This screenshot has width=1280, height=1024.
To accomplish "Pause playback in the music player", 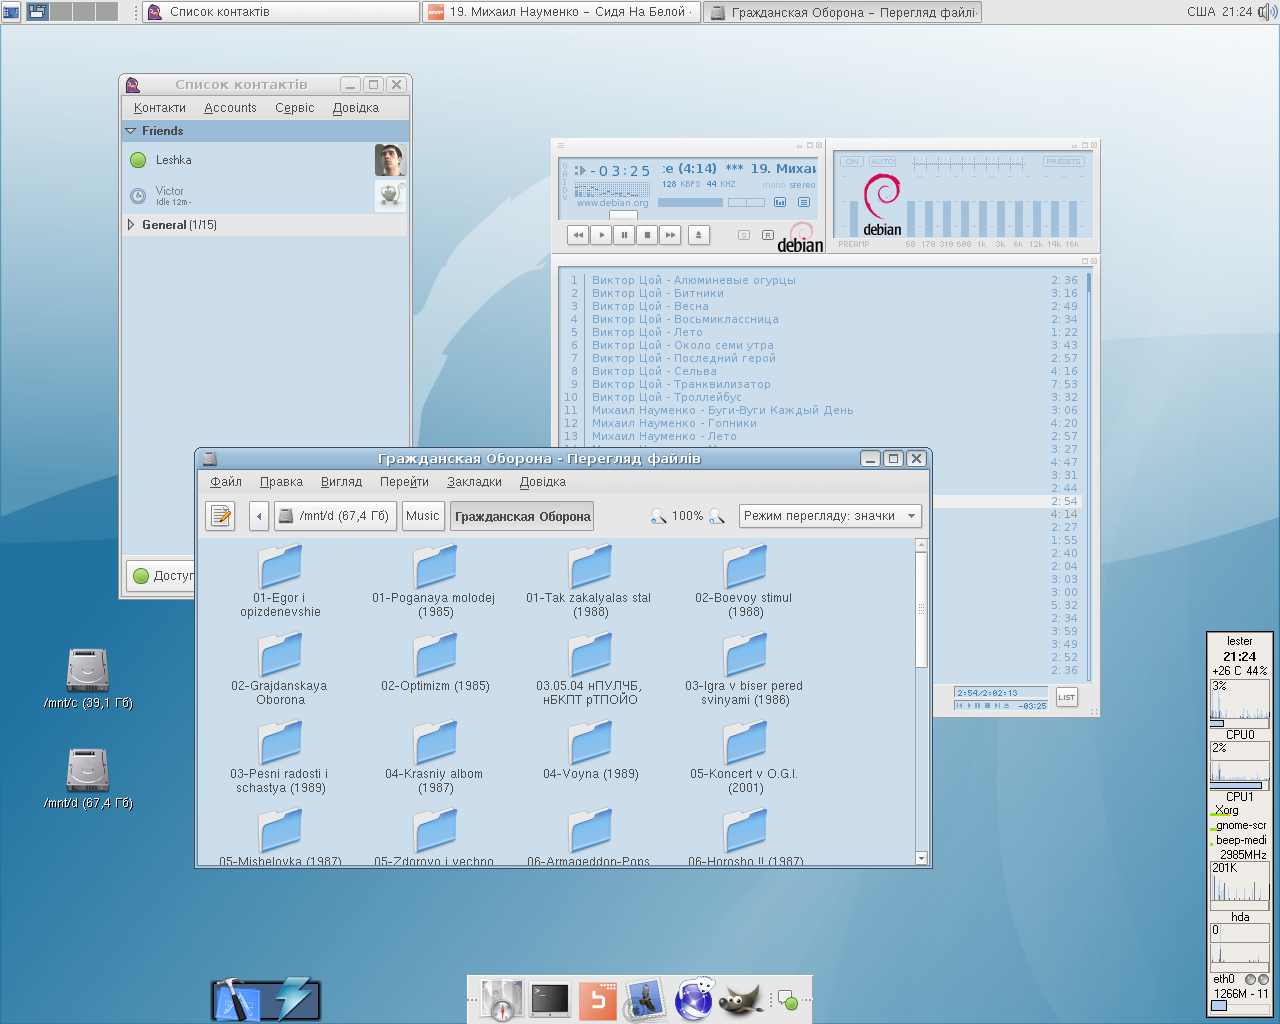I will click(x=624, y=235).
